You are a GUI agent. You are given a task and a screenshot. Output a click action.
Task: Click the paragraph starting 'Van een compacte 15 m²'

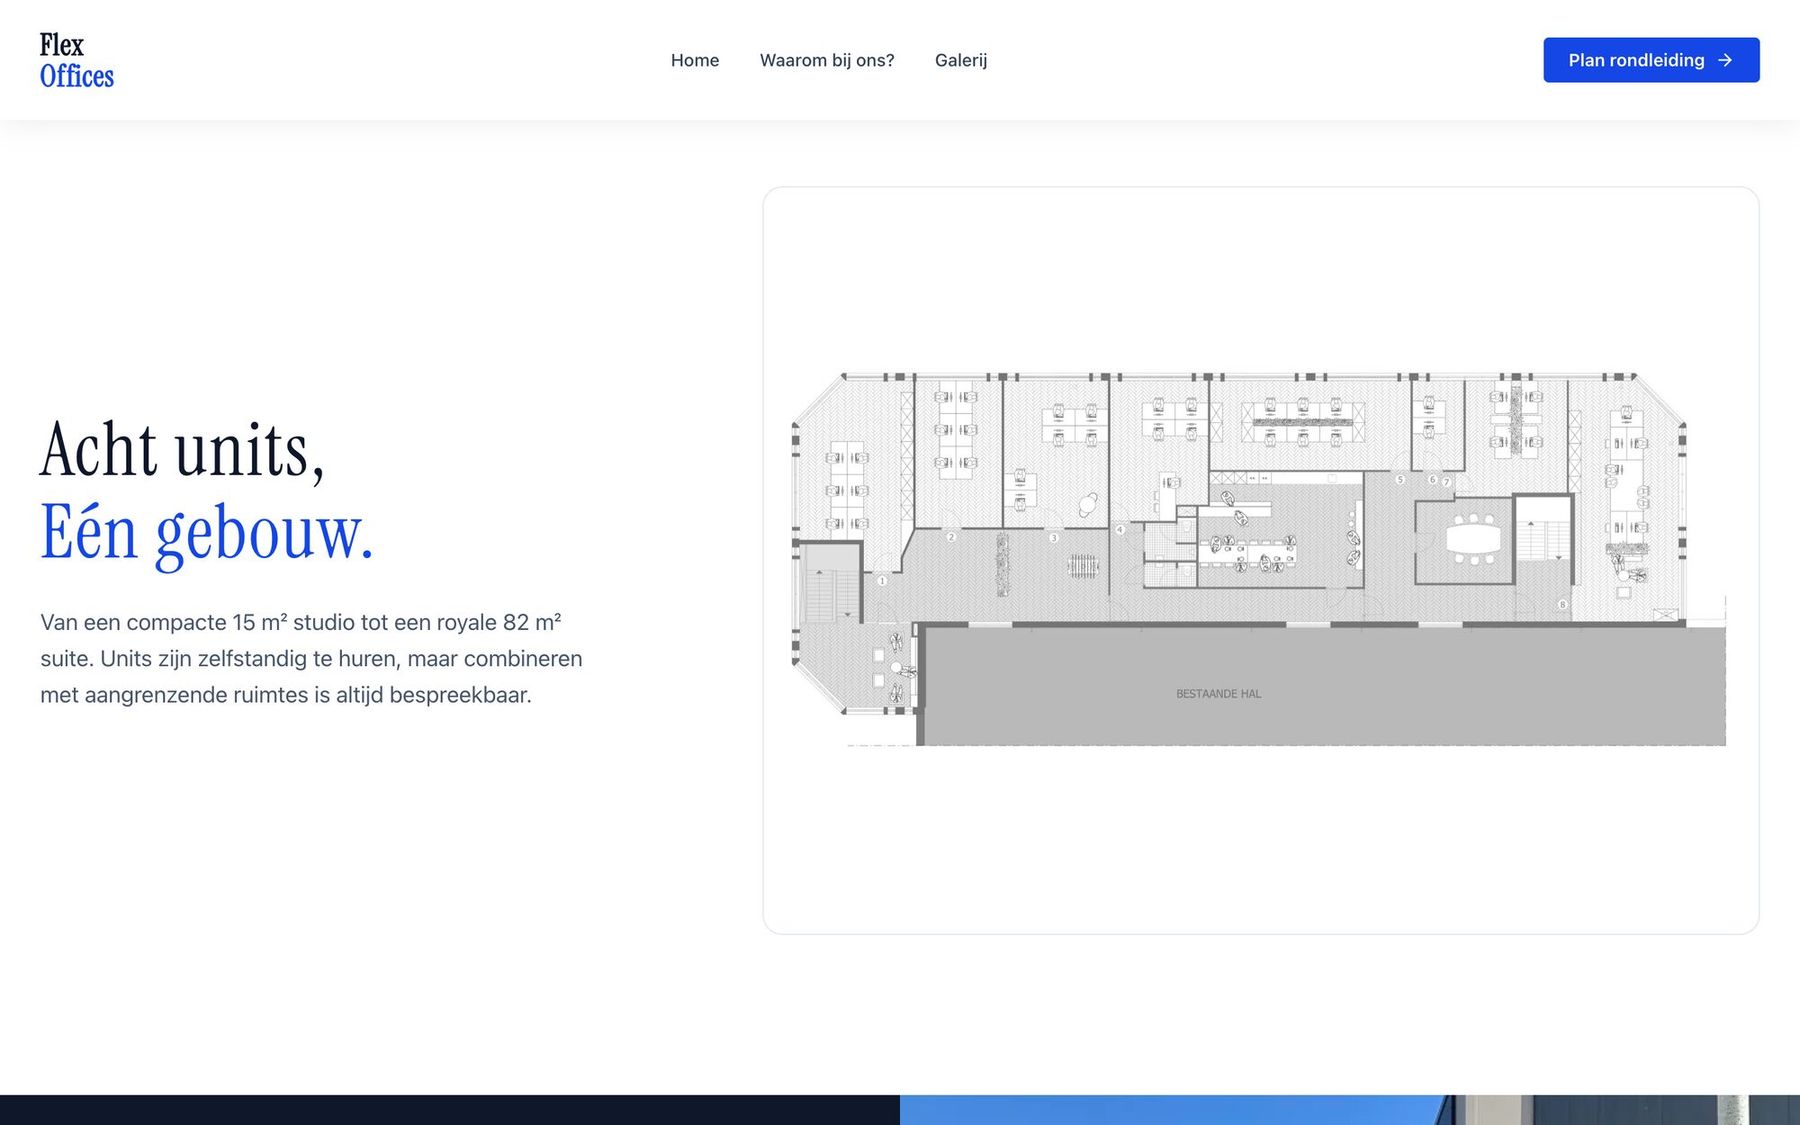point(311,658)
